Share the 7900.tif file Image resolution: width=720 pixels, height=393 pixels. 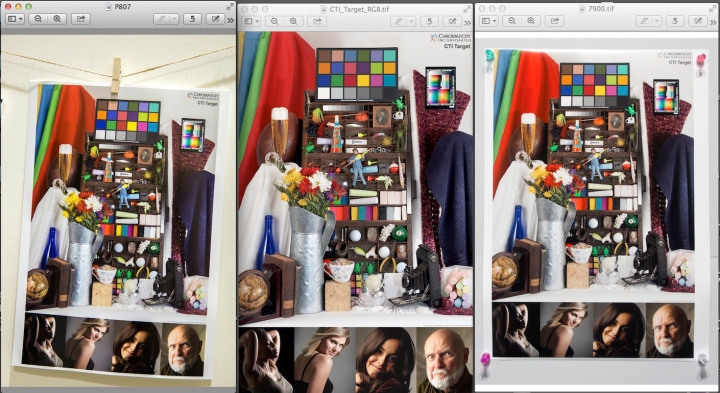(555, 21)
